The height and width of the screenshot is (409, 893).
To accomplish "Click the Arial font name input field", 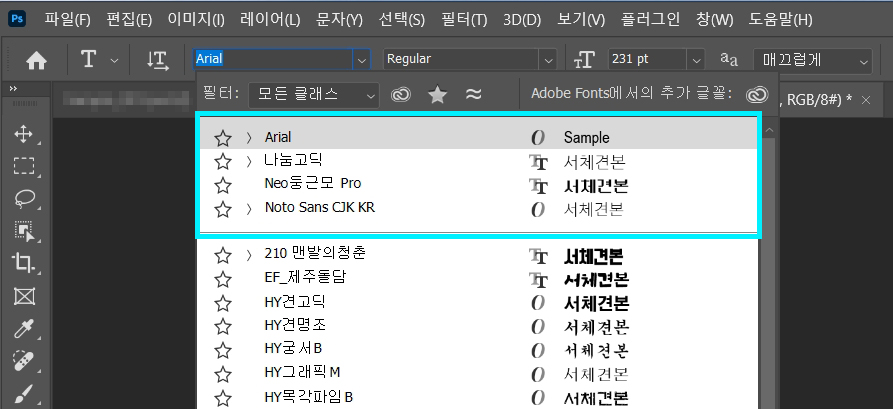I will (x=273, y=59).
